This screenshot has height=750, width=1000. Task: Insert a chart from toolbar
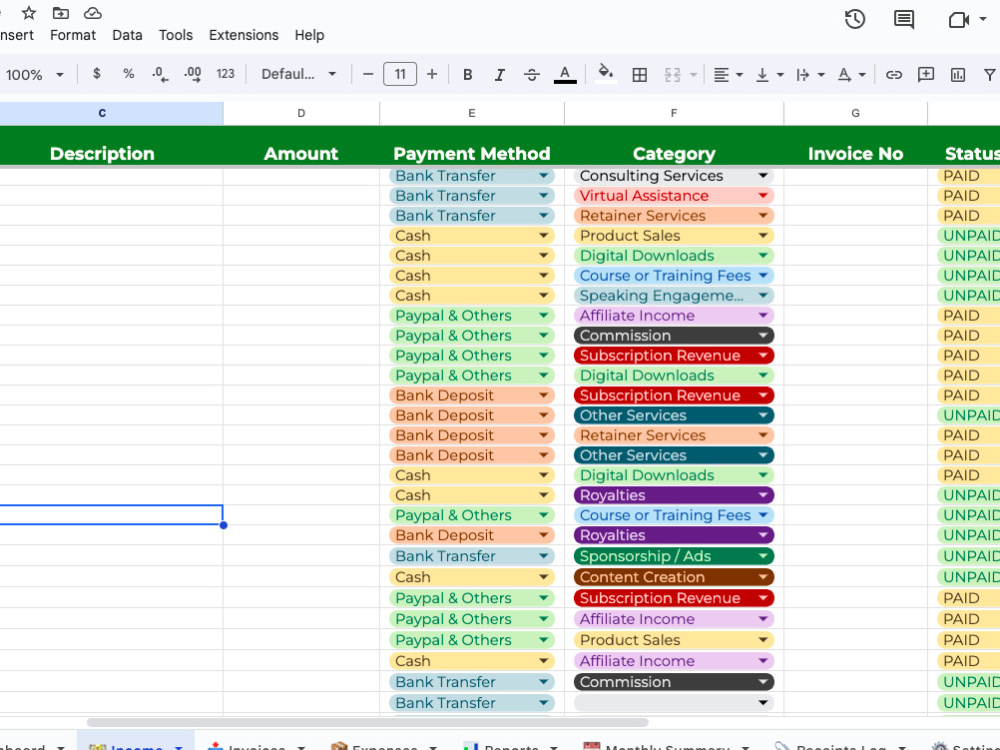pyautogui.click(x=957, y=75)
